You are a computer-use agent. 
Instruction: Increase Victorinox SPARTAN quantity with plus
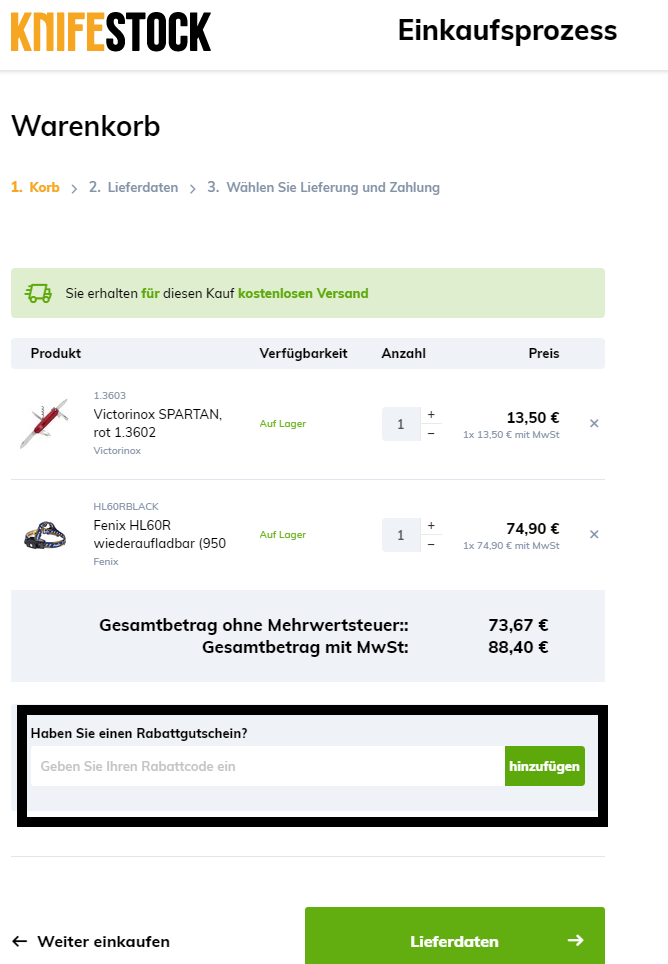pos(431,414)
